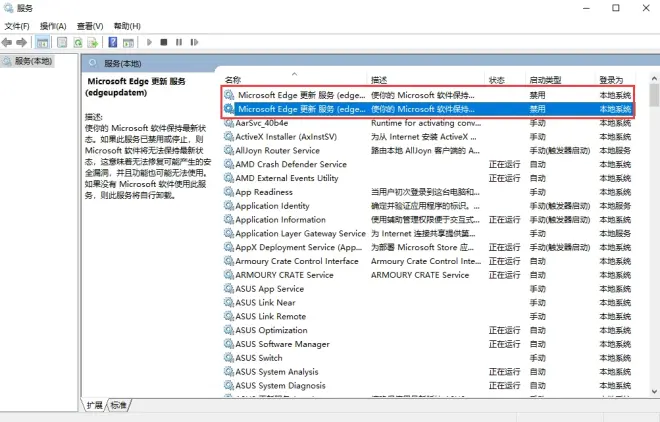Viewport: 660px width, 422px height.
Task: Click the gear icon beside ASUS Link Near
Action: [x=229, y=303]
